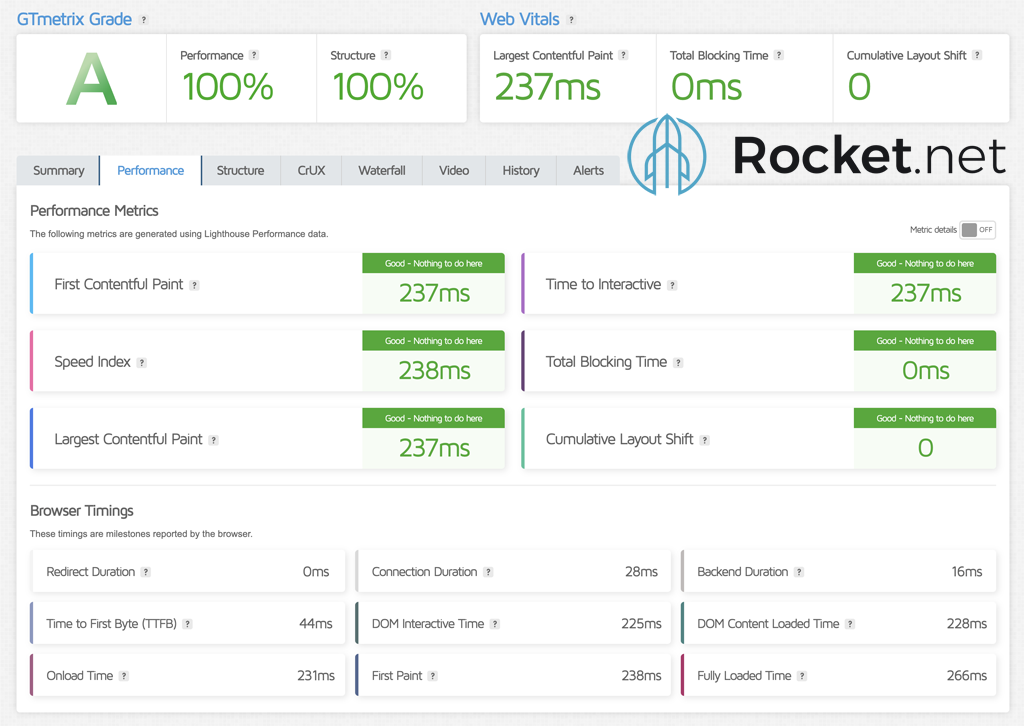Screen dimensions: 1024x726
Task: Click Fully Loaded Time help icon
Action: click(x=802, y=676)
